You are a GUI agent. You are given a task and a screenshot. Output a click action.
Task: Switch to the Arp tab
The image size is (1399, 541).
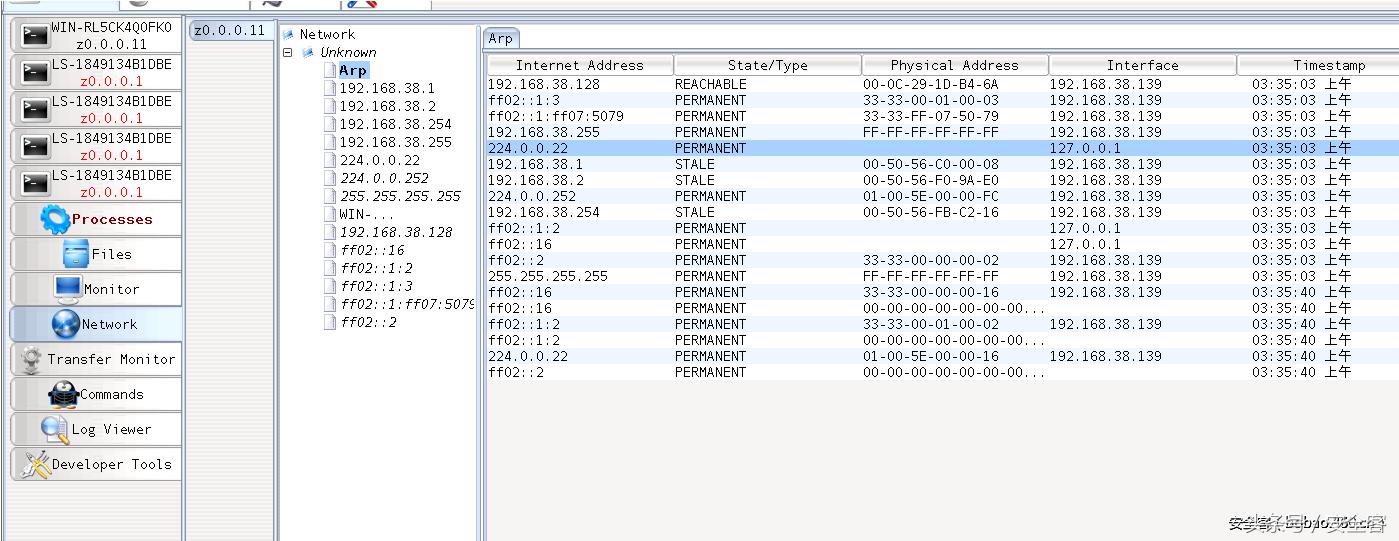pos(500,38)
